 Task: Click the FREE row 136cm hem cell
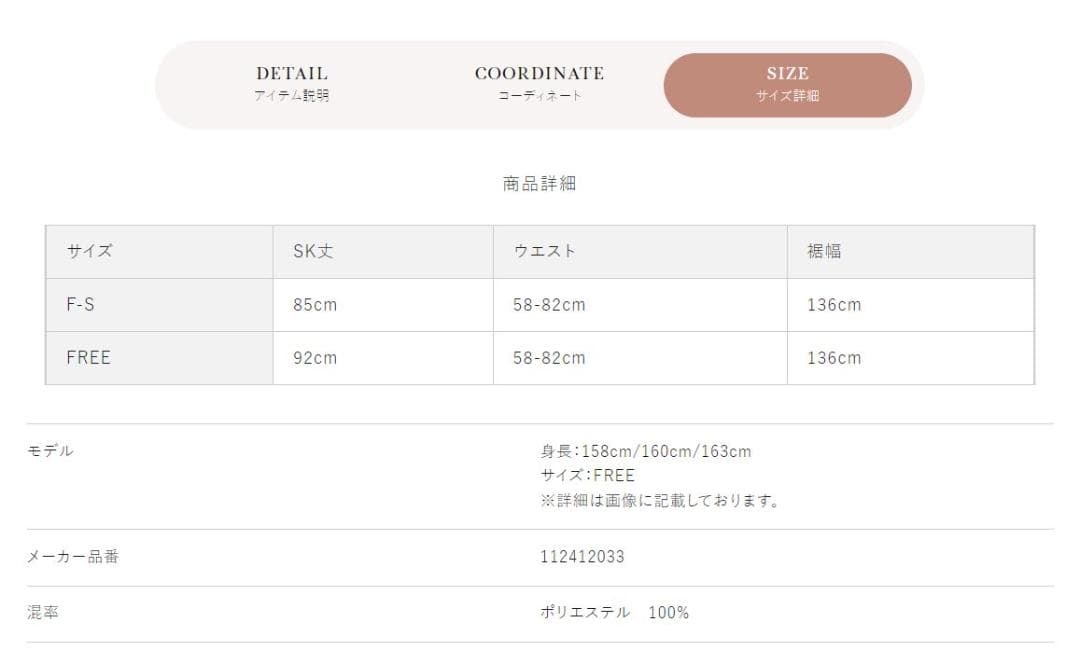click(911, 357)
